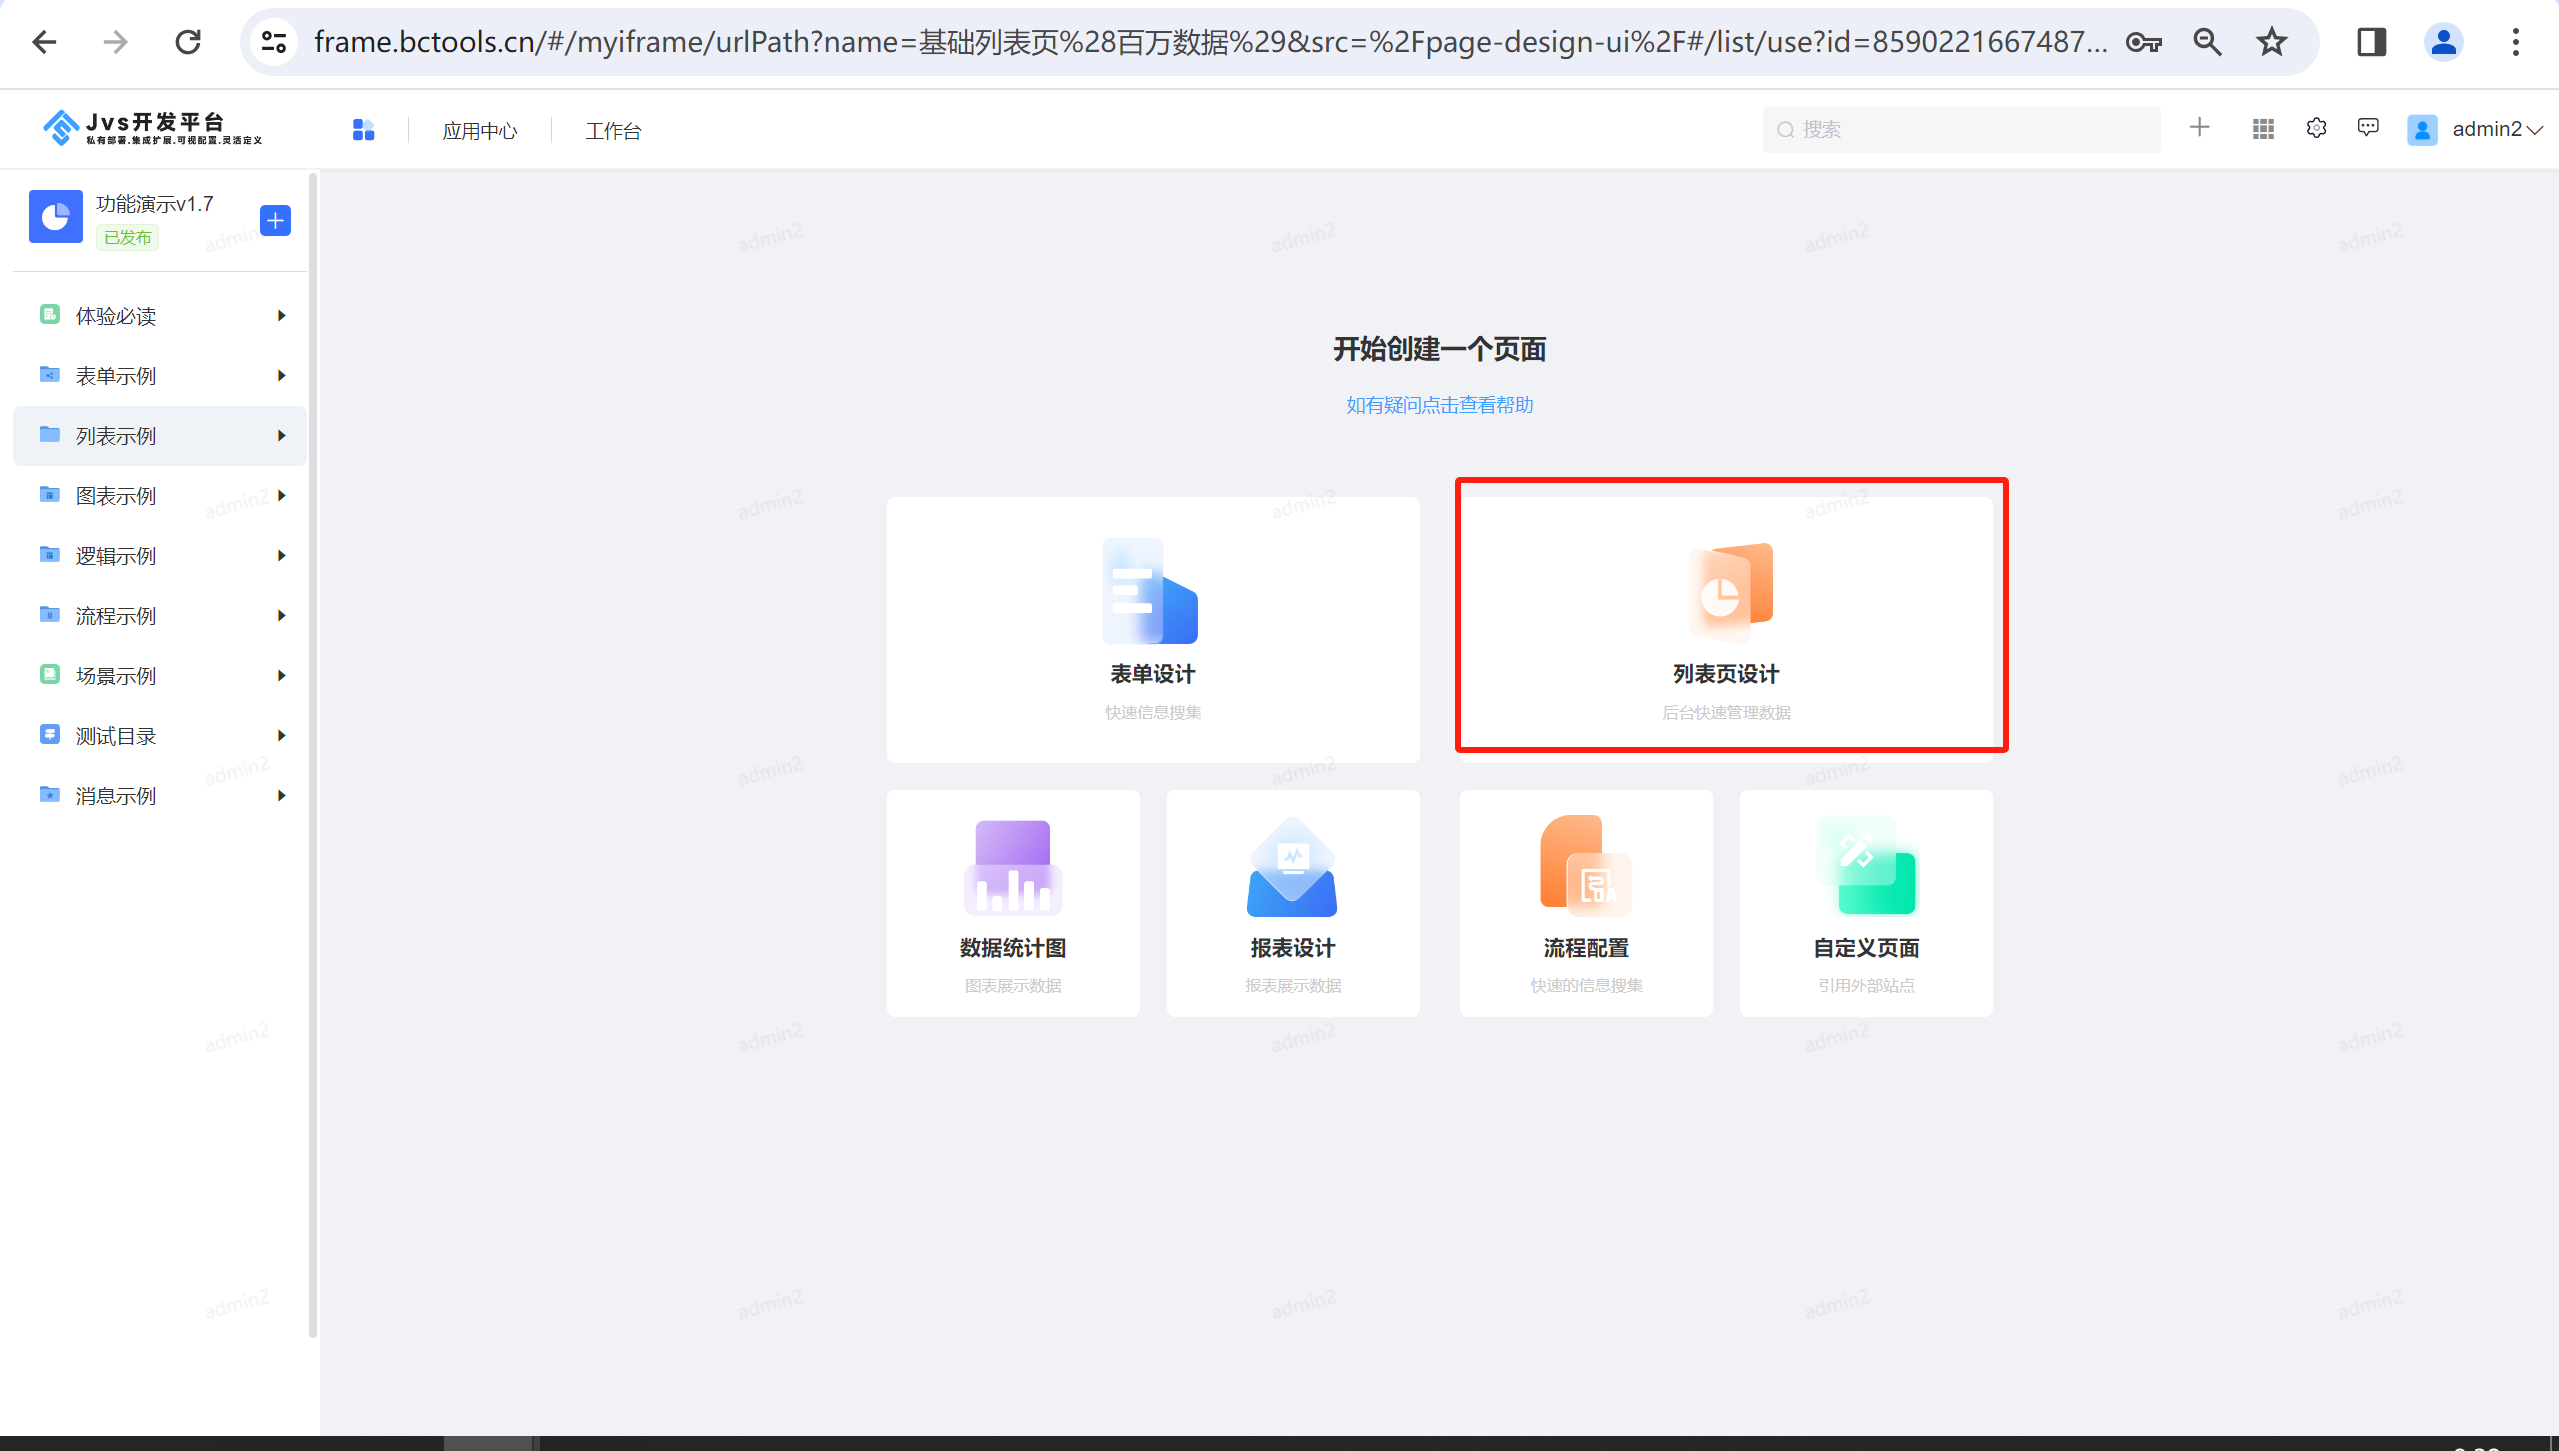Choose the 数据统计图 card
The height and width of the screenshot is (1451, 2559).
(1012, 903)
